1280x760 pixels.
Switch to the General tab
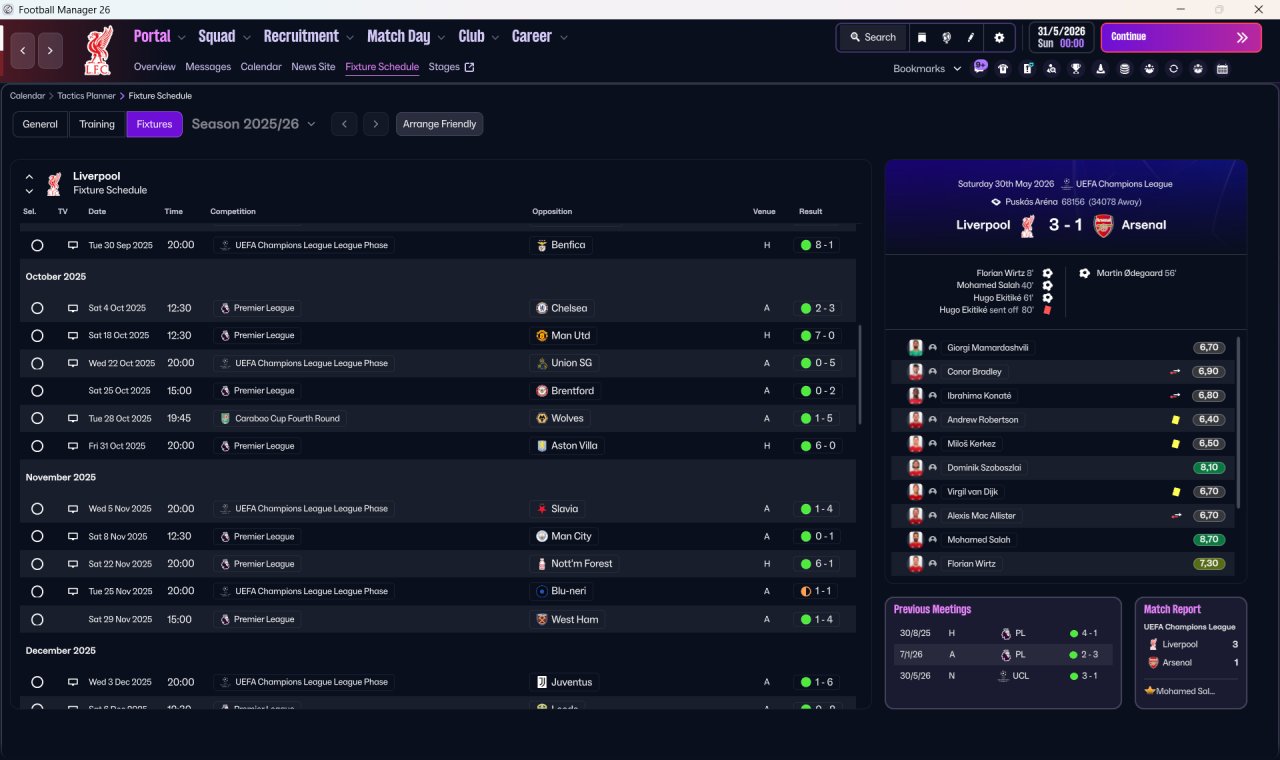tap(40, 124)
